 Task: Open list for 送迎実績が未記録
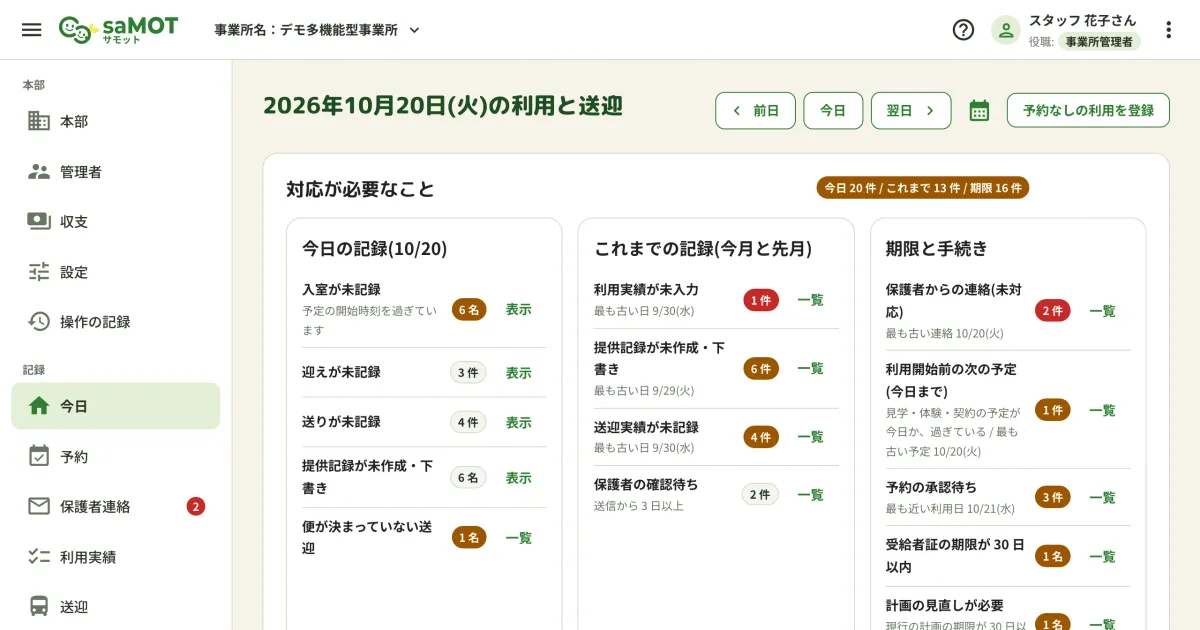click(x=810, y=436)
